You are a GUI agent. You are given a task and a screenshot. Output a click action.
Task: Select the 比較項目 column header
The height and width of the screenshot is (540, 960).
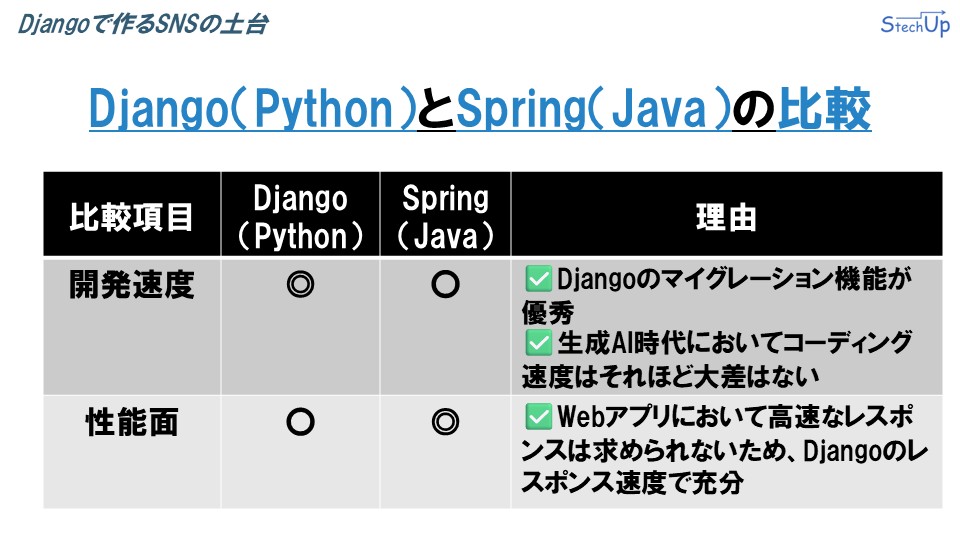(x=132, y=214)
